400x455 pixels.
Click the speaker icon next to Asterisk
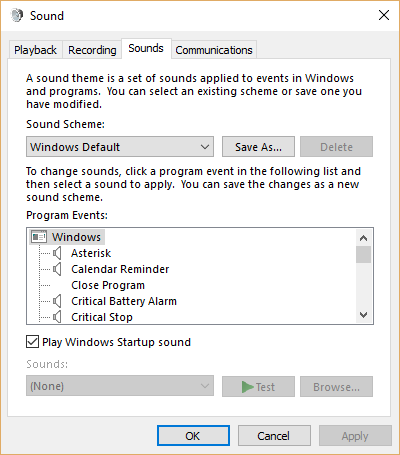point(57,253)
